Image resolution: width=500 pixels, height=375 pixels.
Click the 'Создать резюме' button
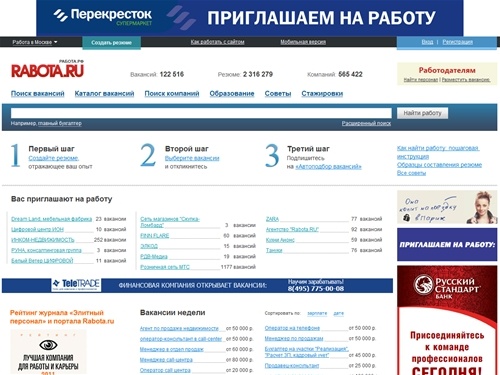[111, 43]
